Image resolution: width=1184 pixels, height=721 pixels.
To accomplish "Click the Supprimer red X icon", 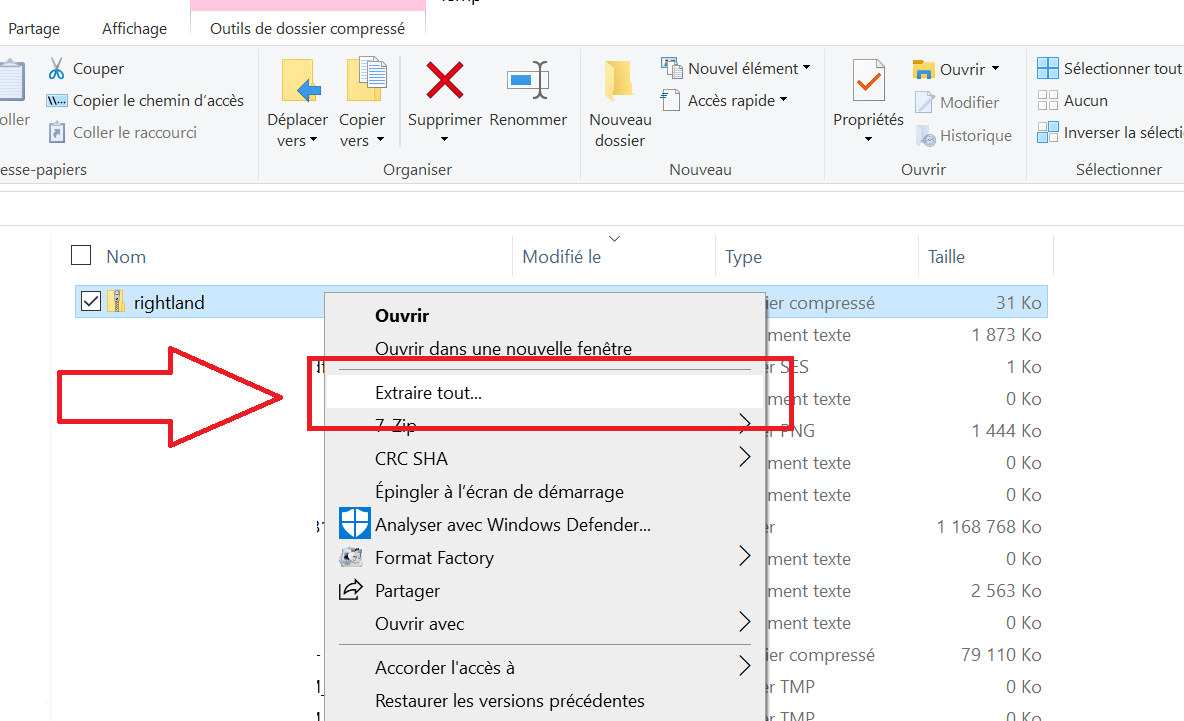I will point(445,80).
